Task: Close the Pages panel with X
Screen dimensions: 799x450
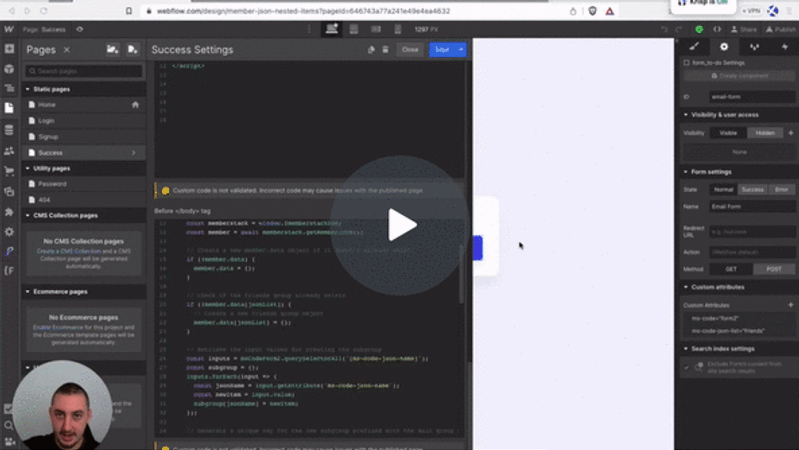Action: 67,49
